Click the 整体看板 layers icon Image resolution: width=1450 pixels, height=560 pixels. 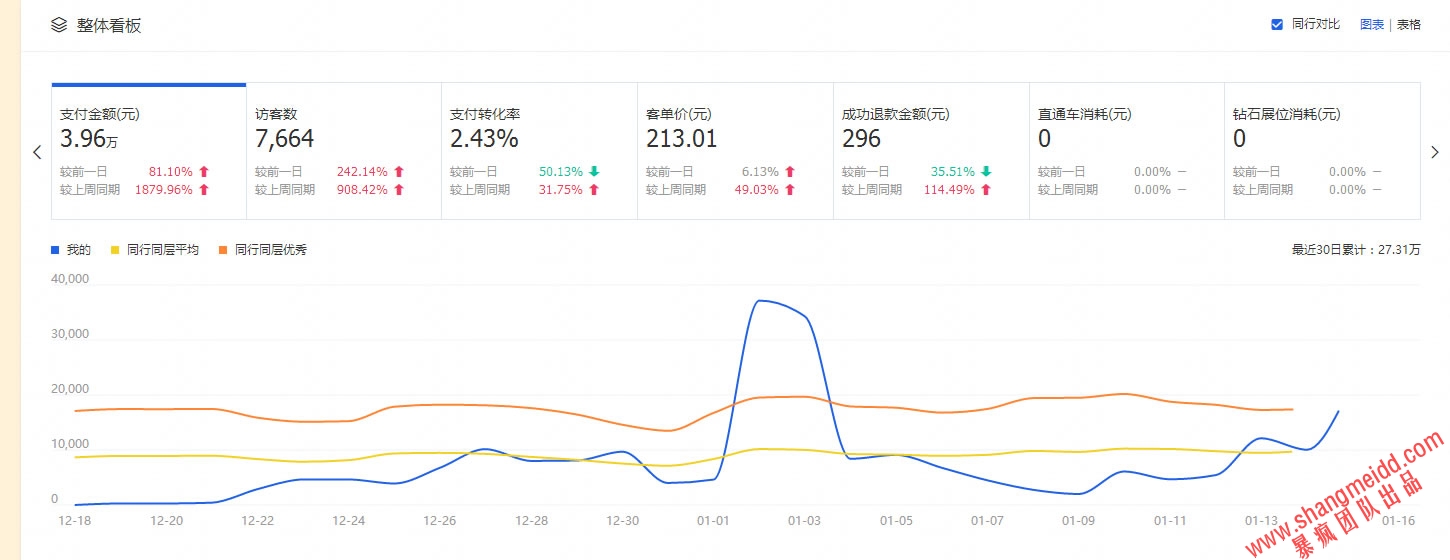(59, 25)
